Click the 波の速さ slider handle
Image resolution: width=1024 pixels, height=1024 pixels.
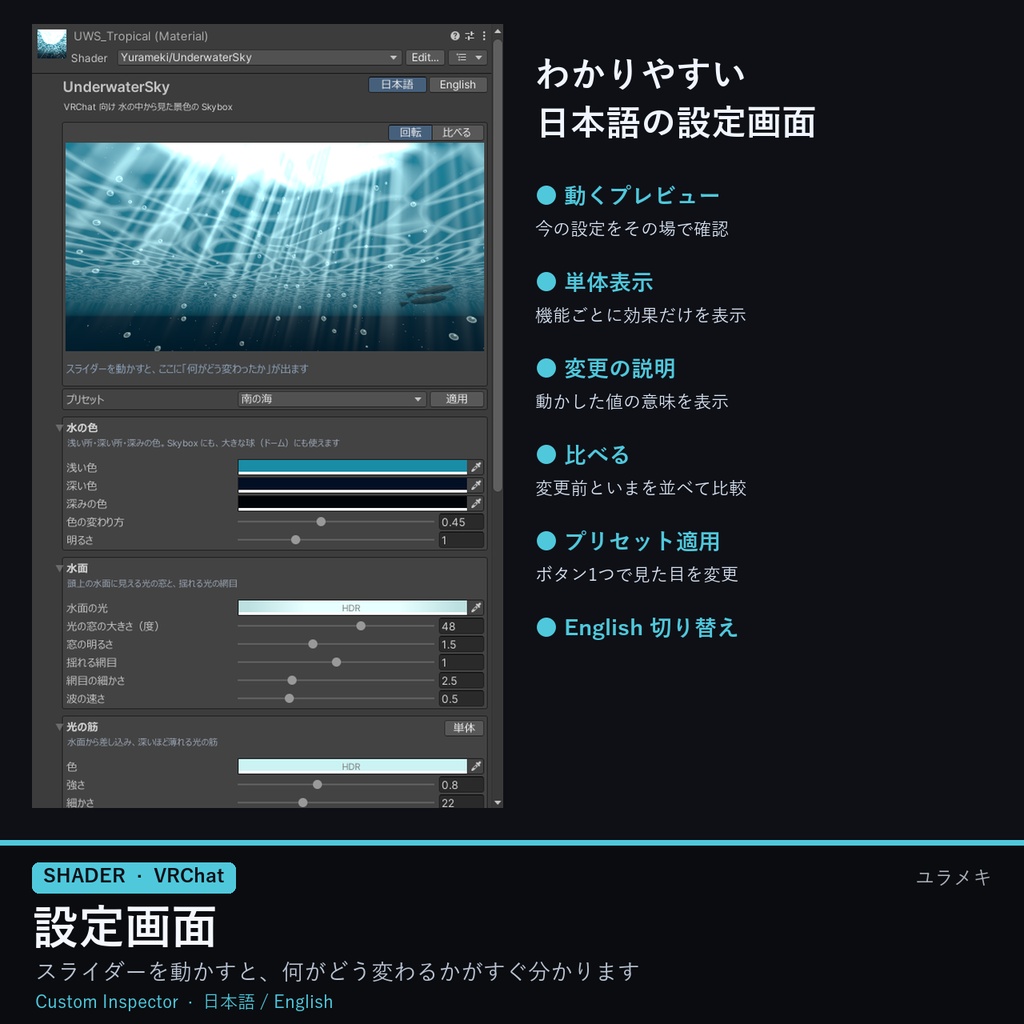point(289,699)
